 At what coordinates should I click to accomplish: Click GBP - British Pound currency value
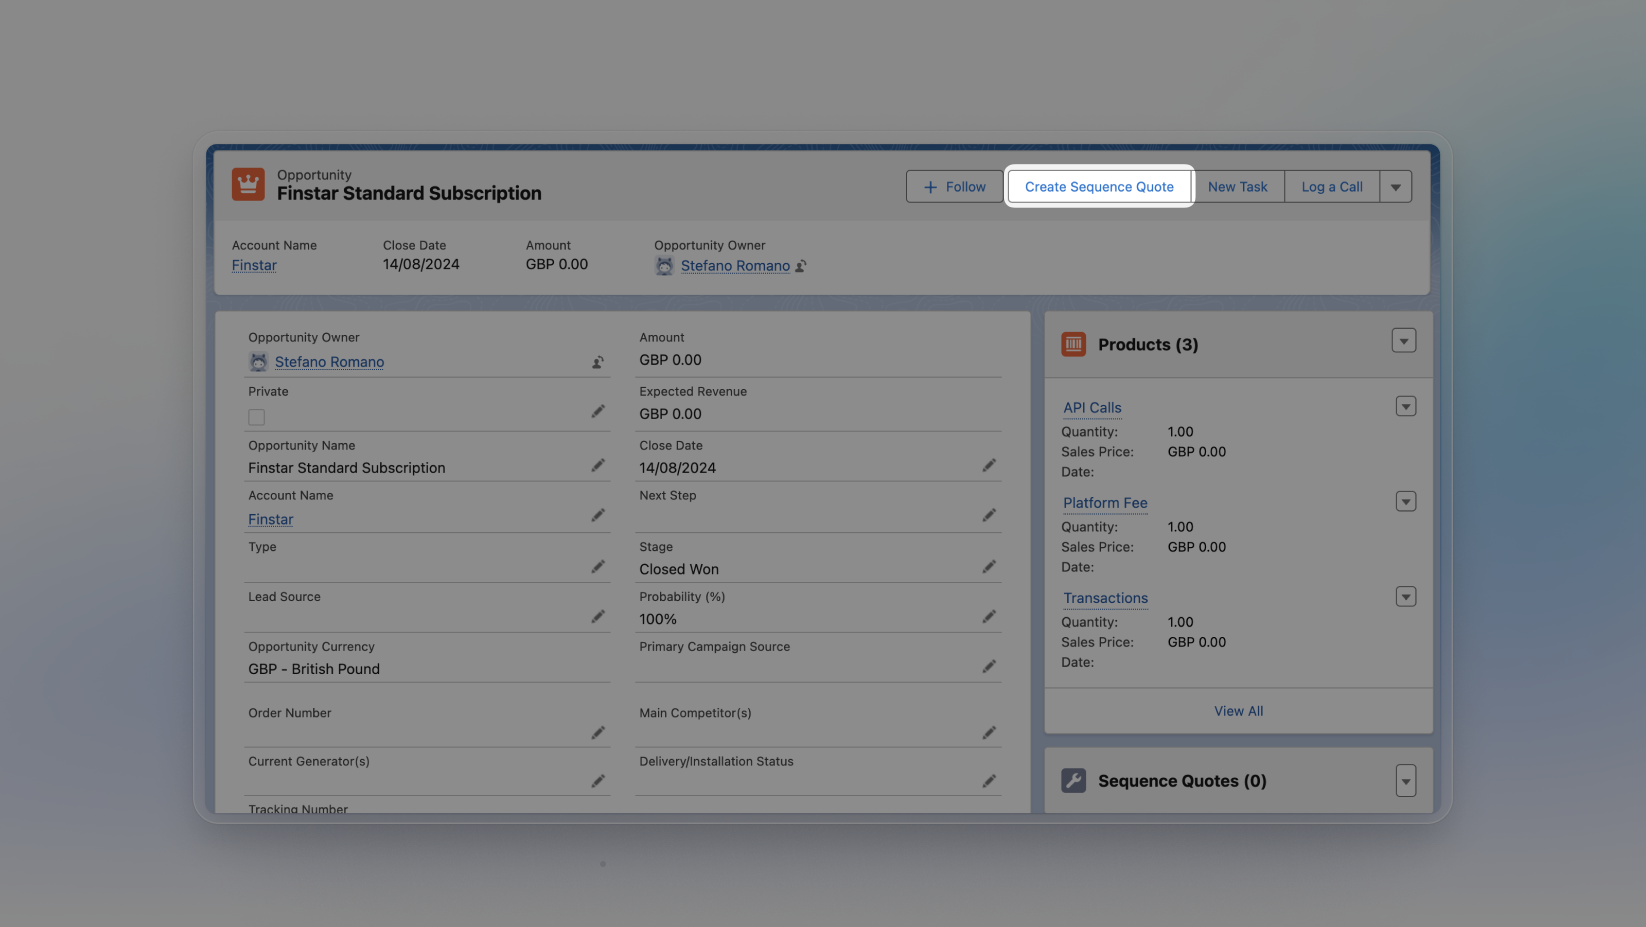(314, 669)
